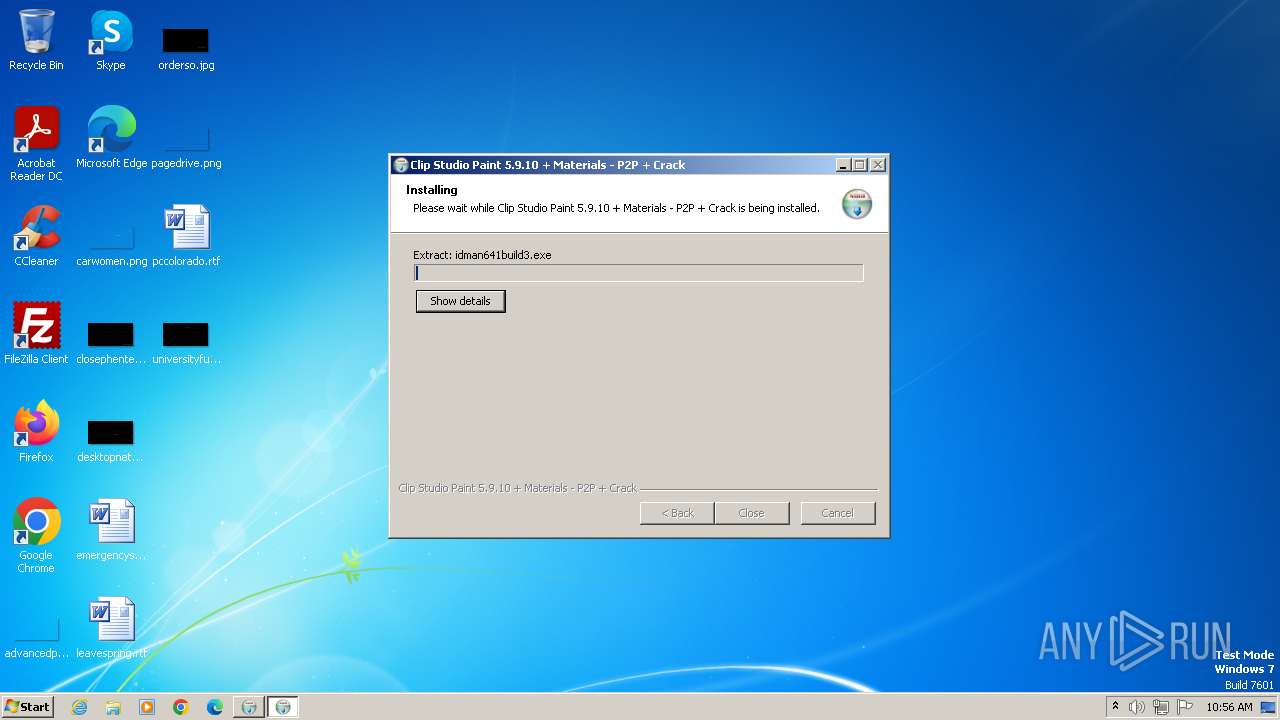Viewport: 1280px width, 720px height.
Task: Select the pccolorado.rtf document icon
Action: tap(186, 236)
